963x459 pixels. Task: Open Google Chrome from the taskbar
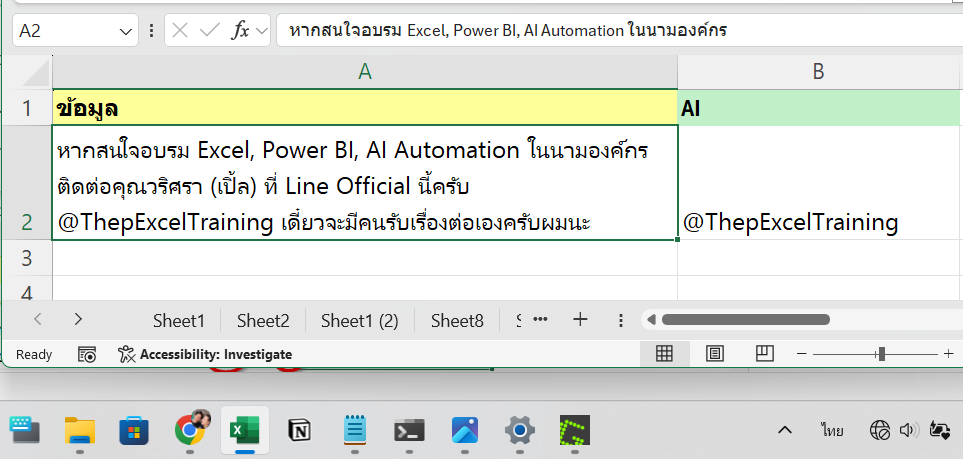click(x=190, y=430)
